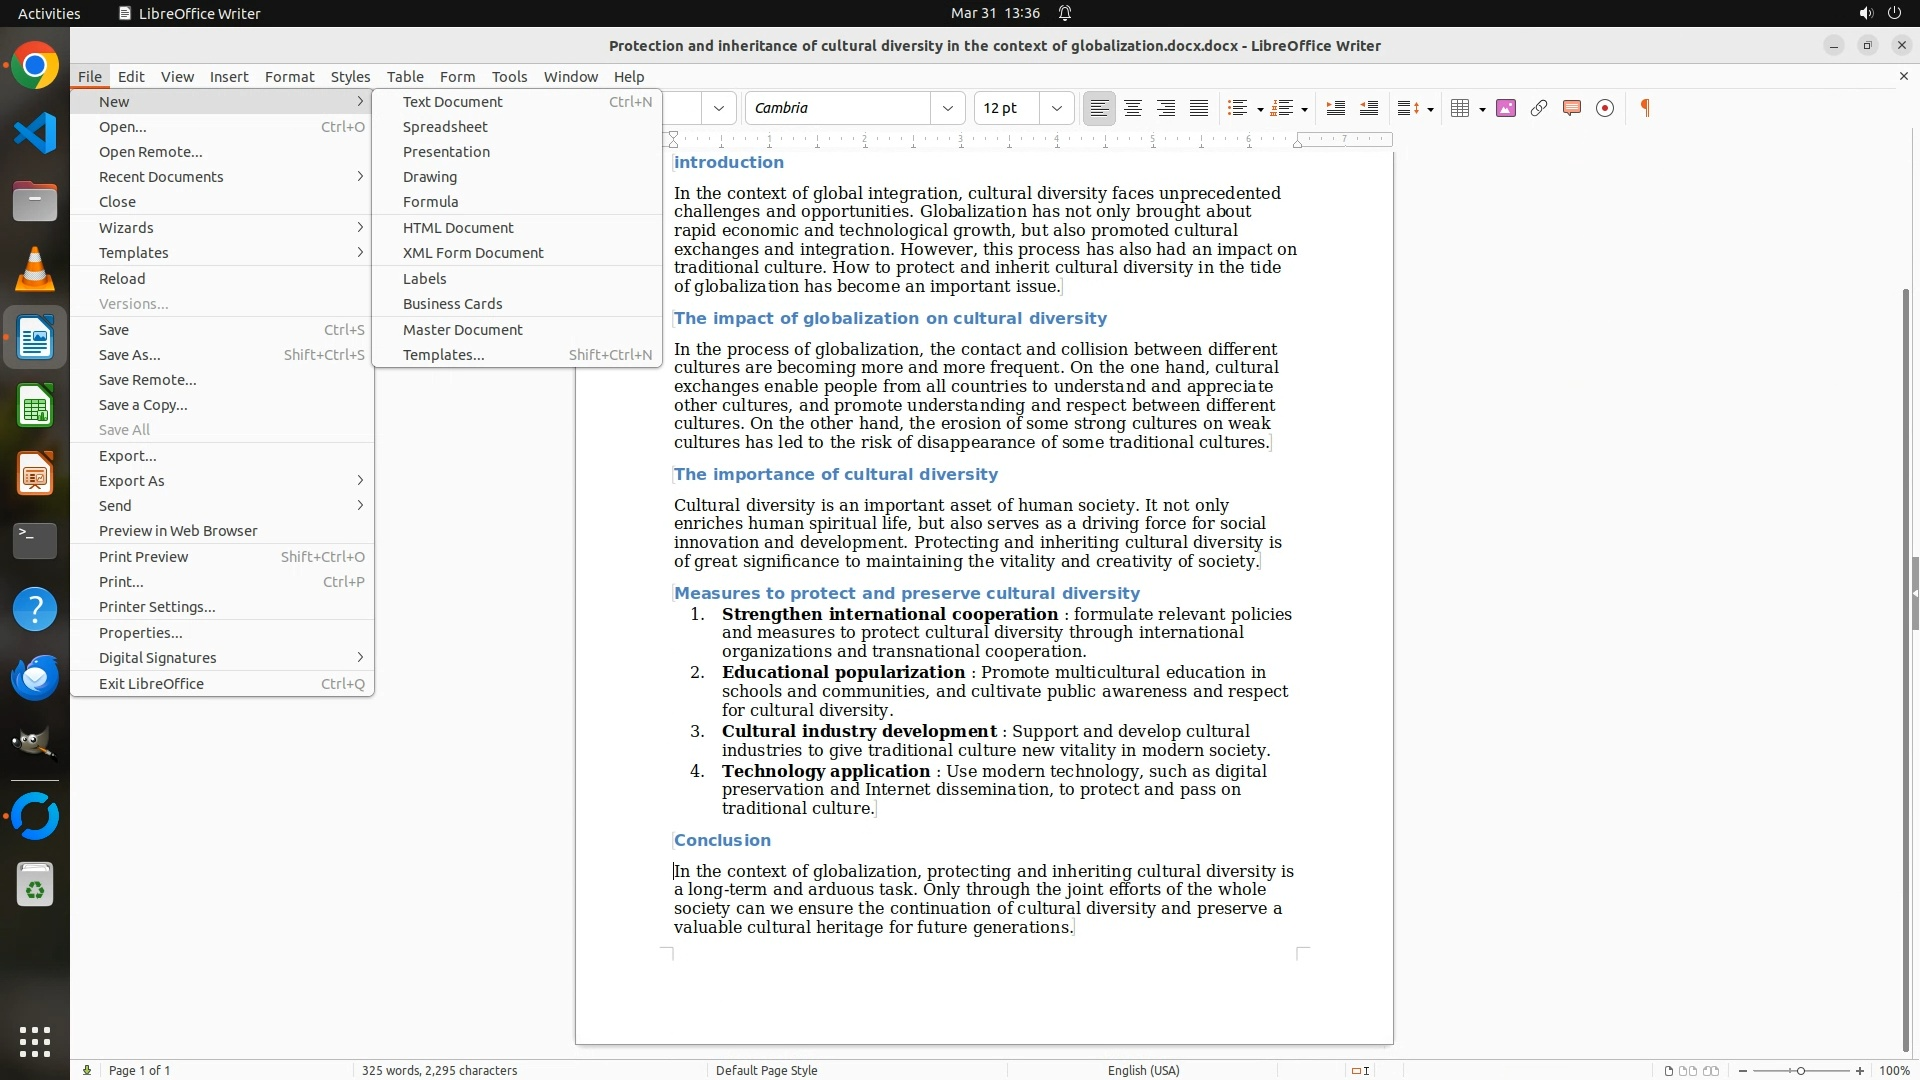Select Save As... in the File menu
Screen dimensions: 1920x1080
tap(130, 355)
